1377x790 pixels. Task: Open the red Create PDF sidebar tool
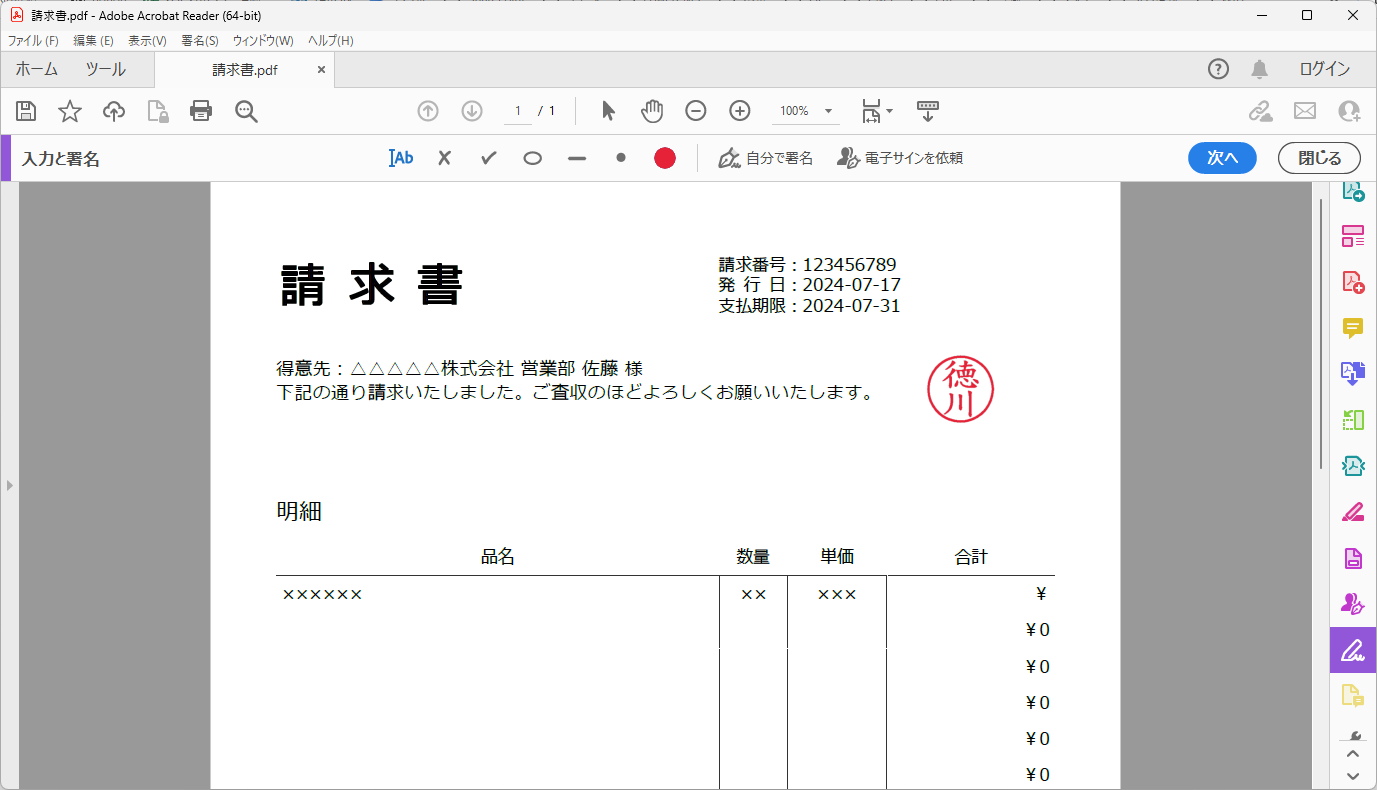click(1353, 282)
